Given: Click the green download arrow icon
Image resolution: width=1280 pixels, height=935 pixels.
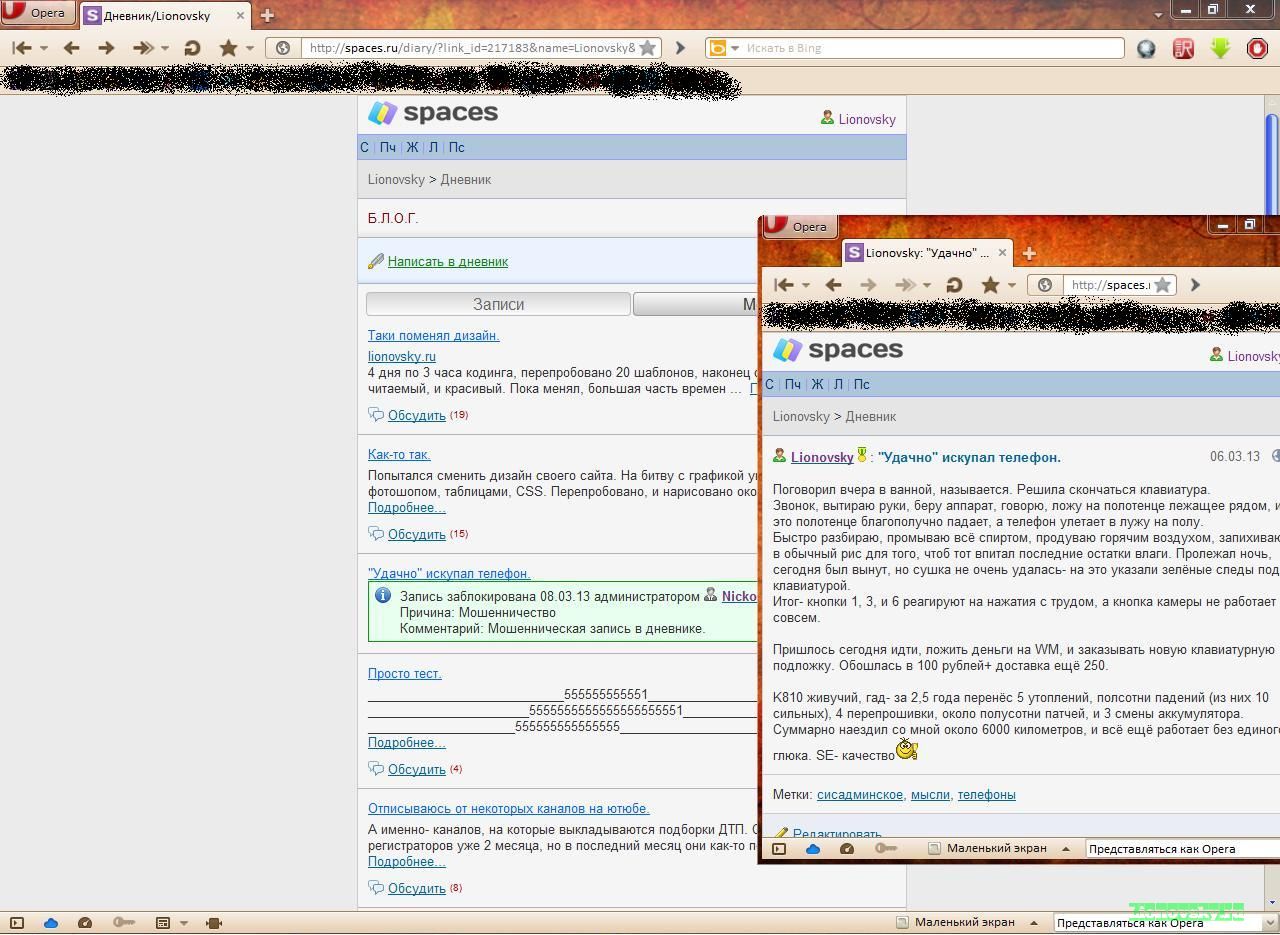Looking at the screenshot, I should click(1220, 48).
